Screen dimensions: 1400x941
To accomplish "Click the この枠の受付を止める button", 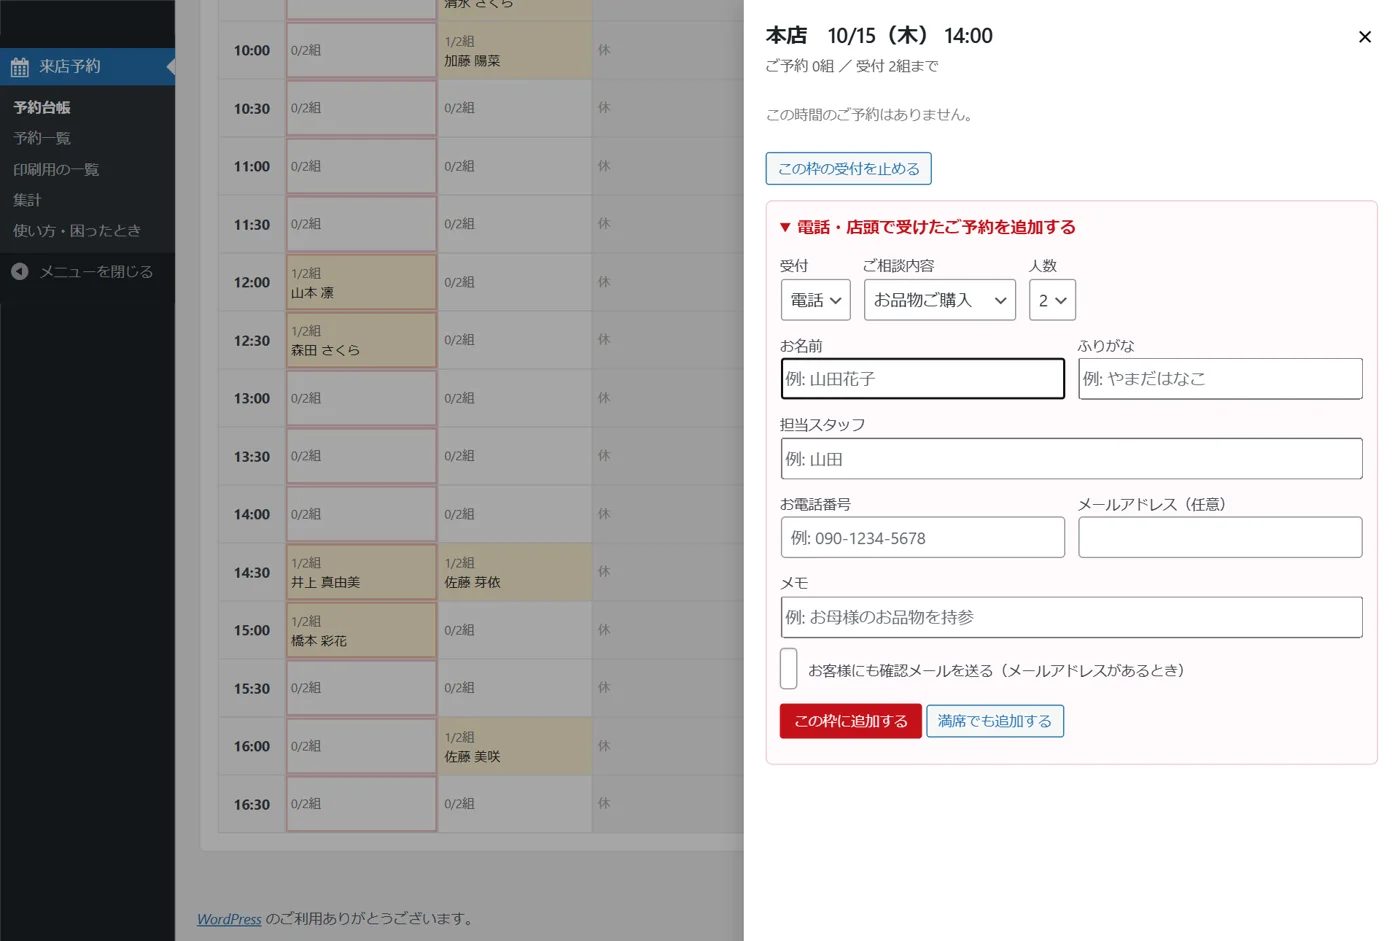I will (849, 168).
